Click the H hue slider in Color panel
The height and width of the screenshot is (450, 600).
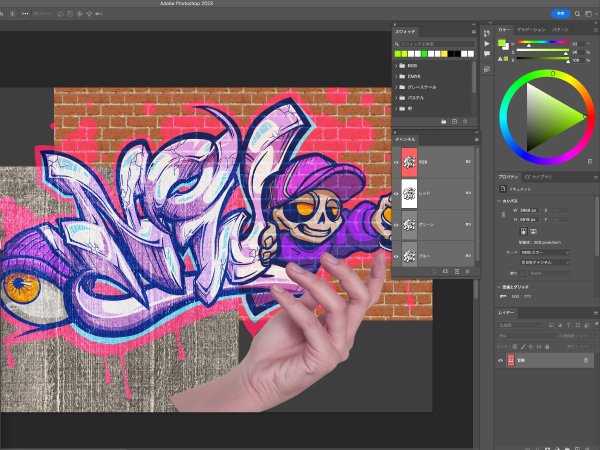(543, 42)
